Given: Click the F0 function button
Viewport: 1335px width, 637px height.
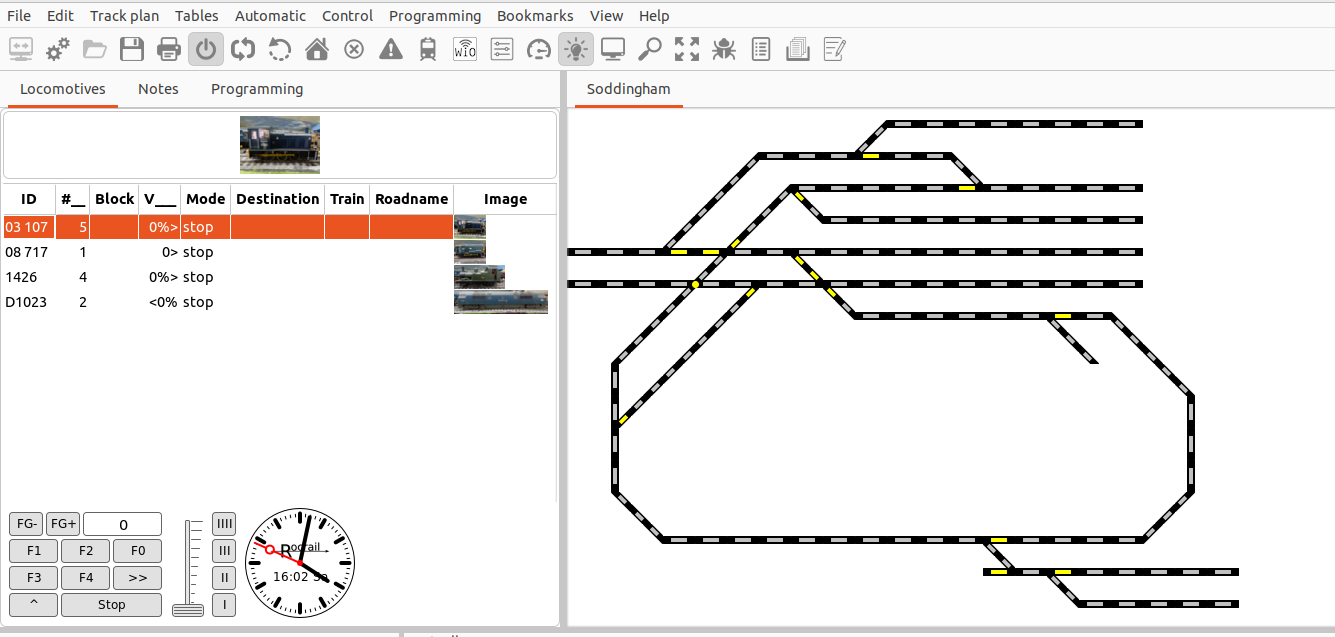Looking at the screenshot, I should click(x=137, y=550).
